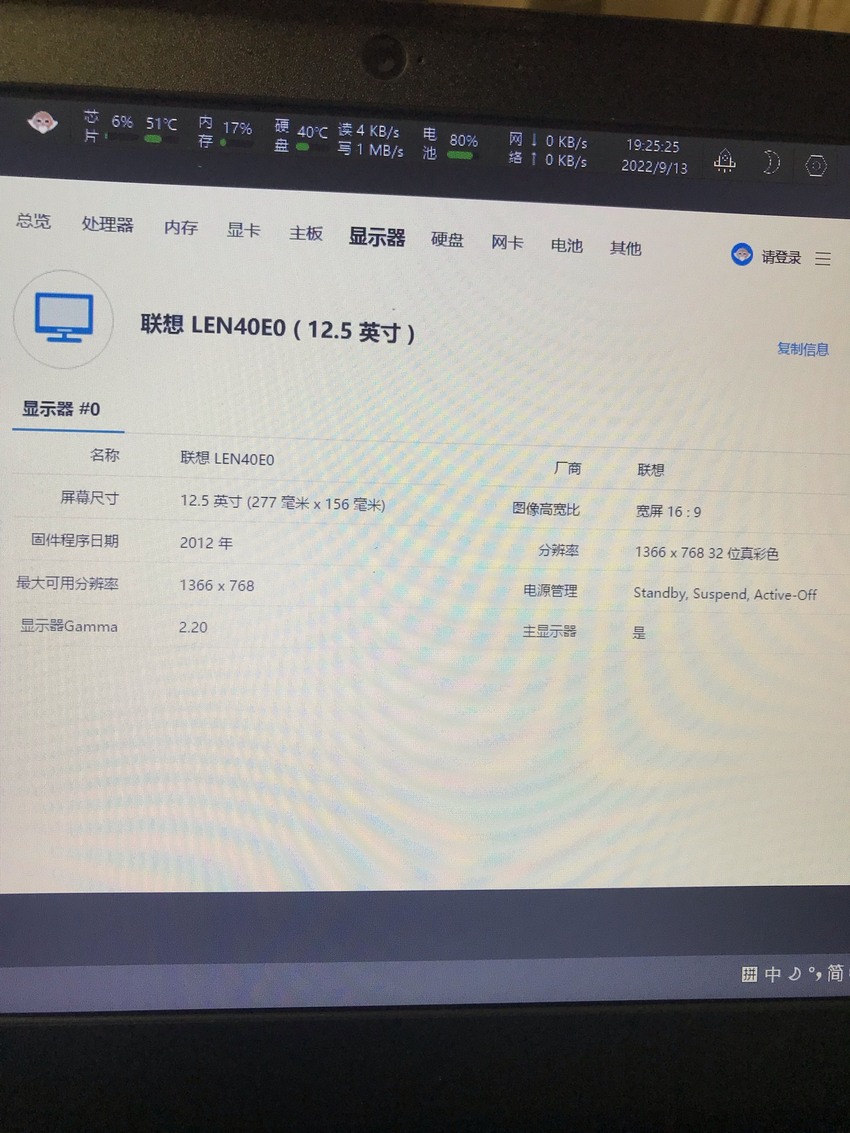Image resolution: width=850 pixels, height=1133 pixels.
Task: Open the 硬盘 tab
Action: [x=447, y=239]
